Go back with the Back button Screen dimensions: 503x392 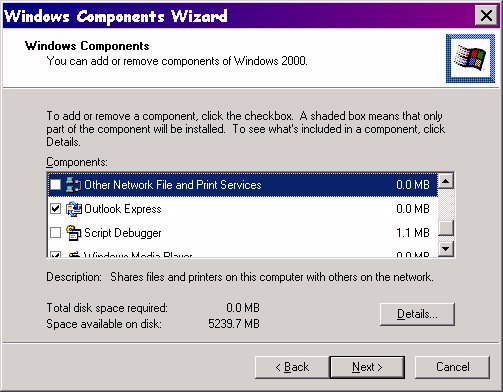[x=292, y=367]
